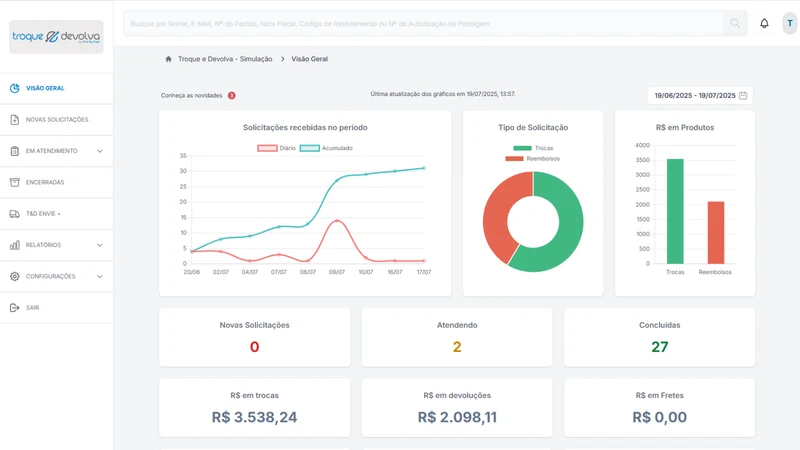Select Sair to log out
The height and width of the screenshot is (450, 800).
pos(56,308)
